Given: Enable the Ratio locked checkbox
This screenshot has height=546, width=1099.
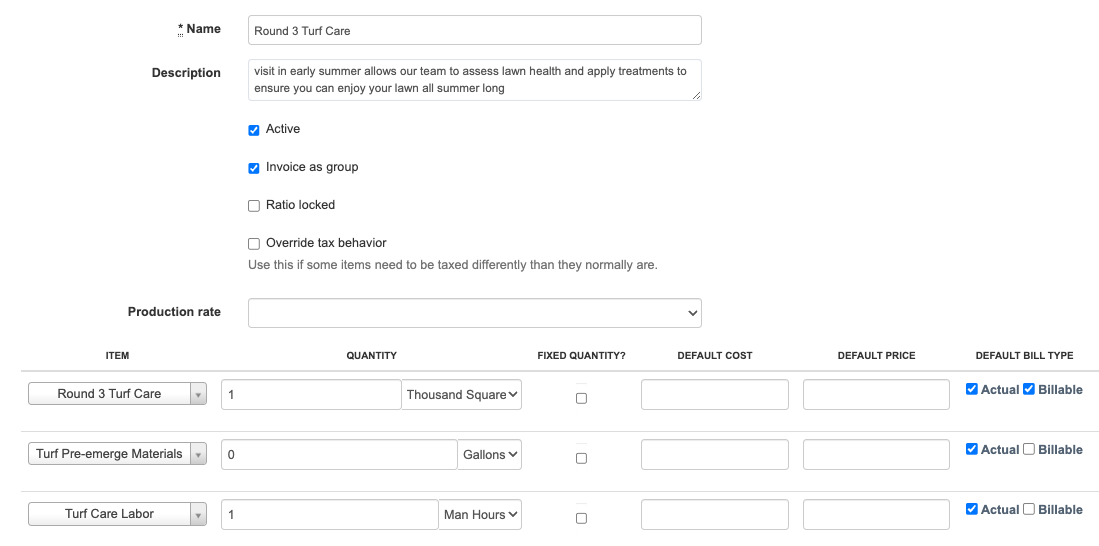Looking at the screenshot, I should click(x=254, y=206).
